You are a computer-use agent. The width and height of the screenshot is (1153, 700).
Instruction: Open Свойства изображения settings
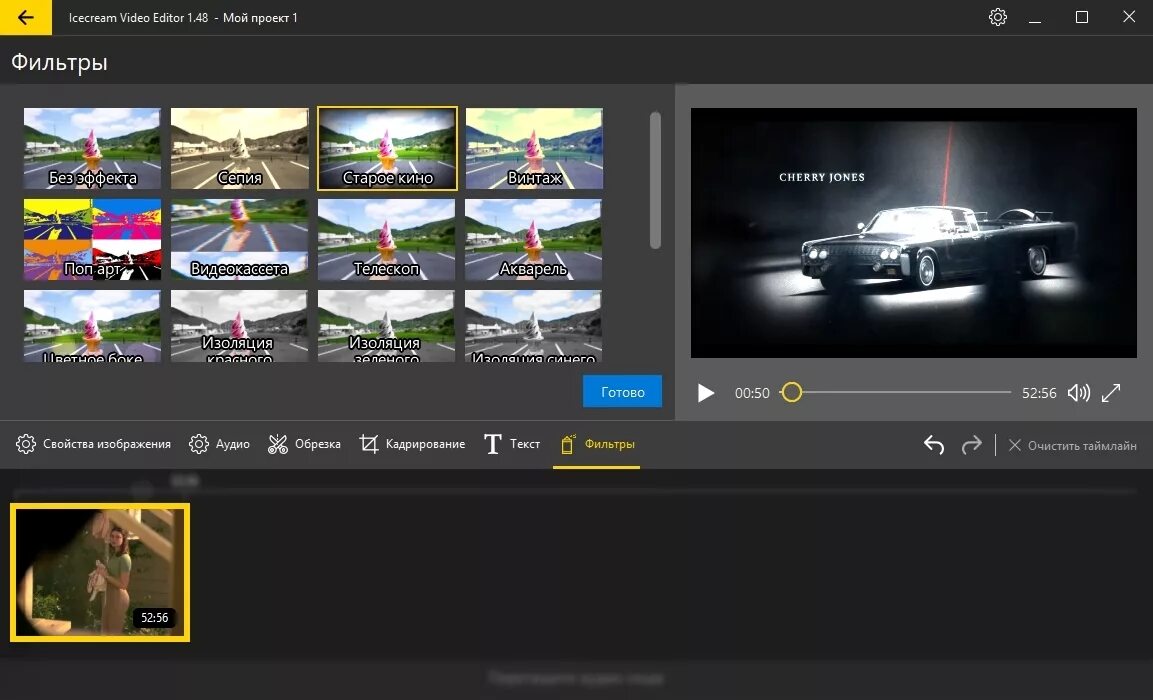pos(93,444)
